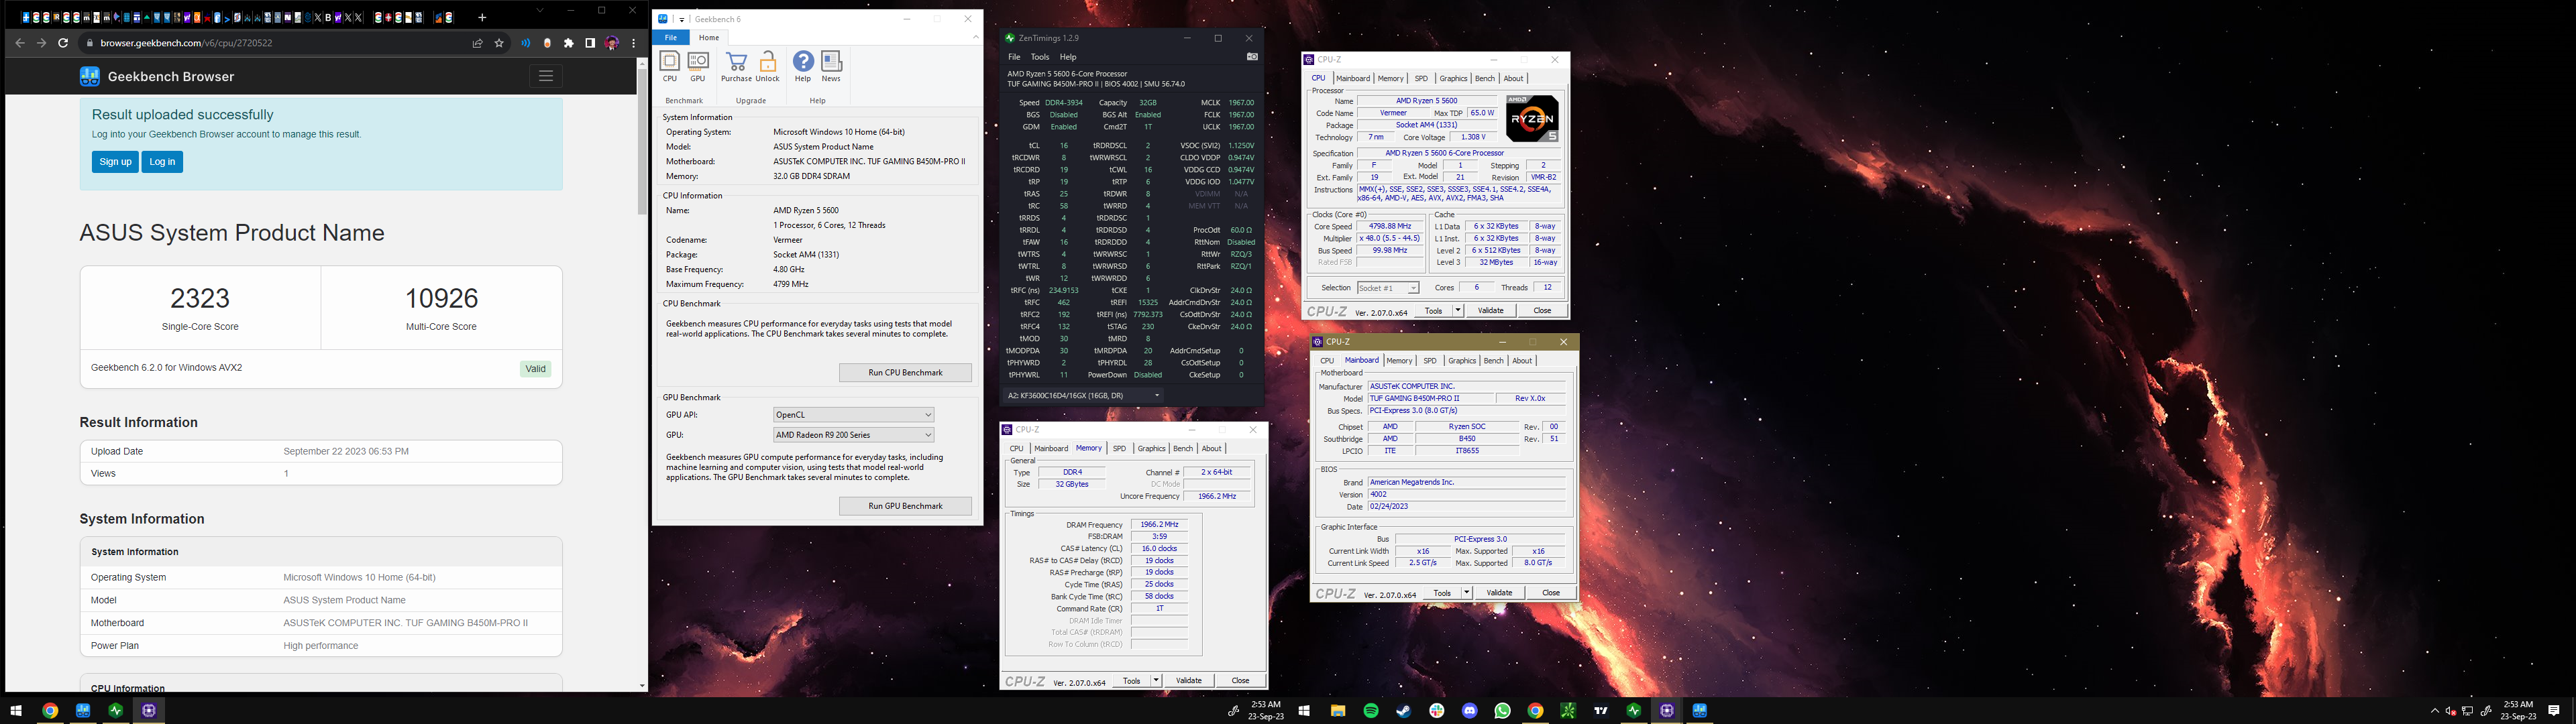The image size is (2576, 724).
Task: Collapse the Geekbench 6 ribbon
Action: [x=976, y=37]
